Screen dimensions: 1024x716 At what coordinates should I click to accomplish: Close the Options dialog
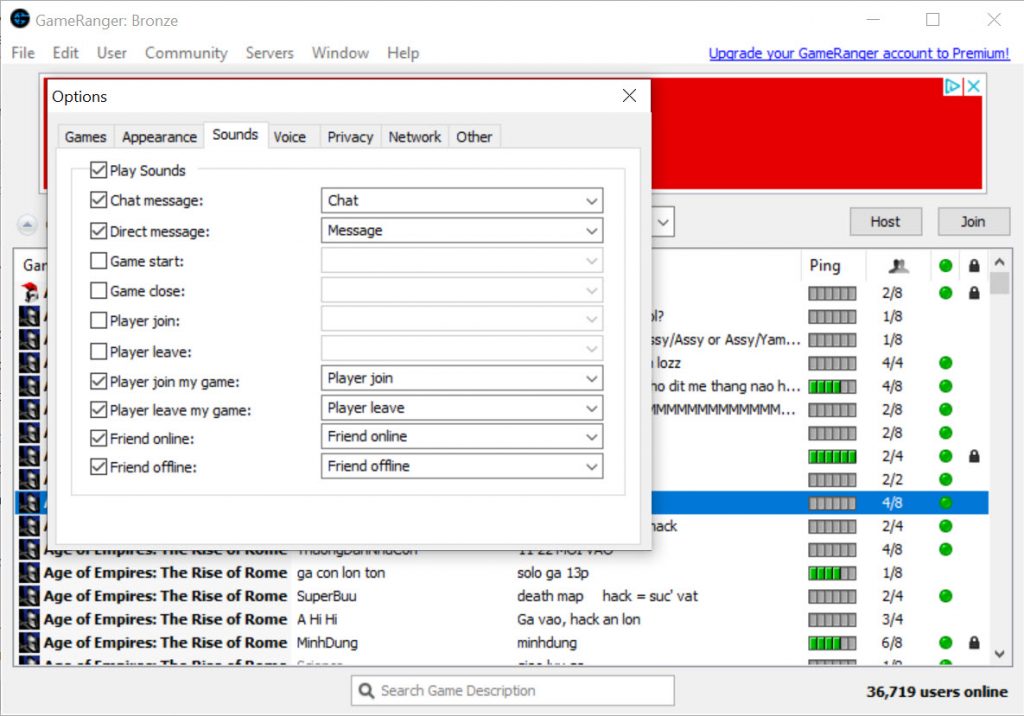(630, 96)
